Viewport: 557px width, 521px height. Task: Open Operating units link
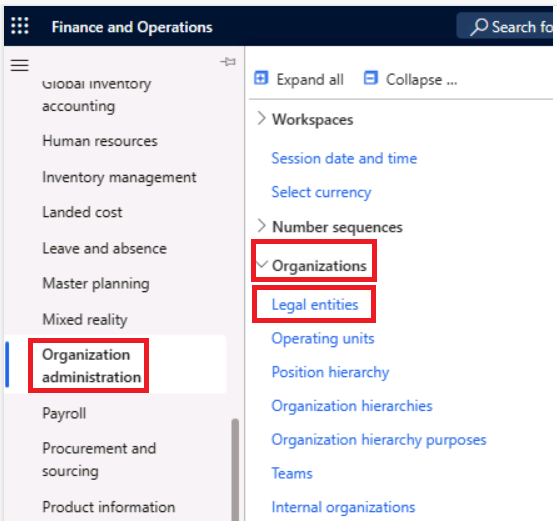[323, 339]
